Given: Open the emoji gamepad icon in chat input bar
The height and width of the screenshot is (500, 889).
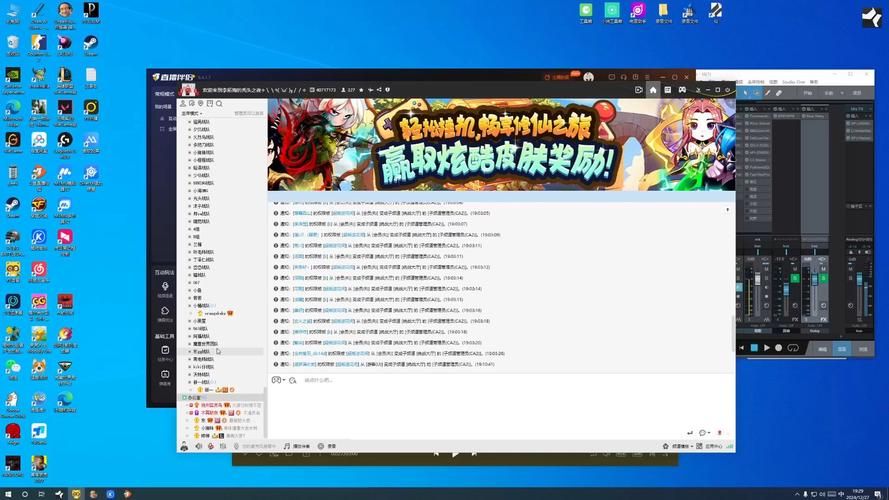Looking at the screenshot, I should (276, 380).
